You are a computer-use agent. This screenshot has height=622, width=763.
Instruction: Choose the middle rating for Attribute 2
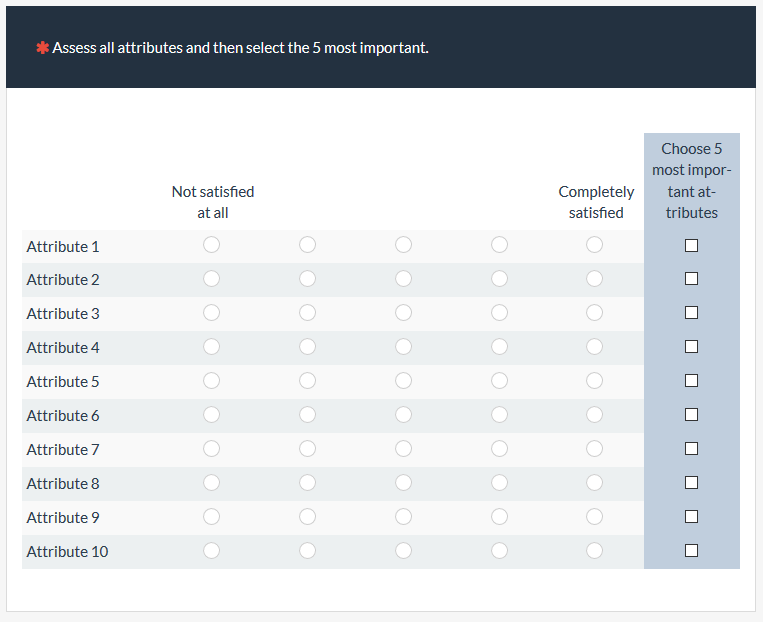click(403, 279)
